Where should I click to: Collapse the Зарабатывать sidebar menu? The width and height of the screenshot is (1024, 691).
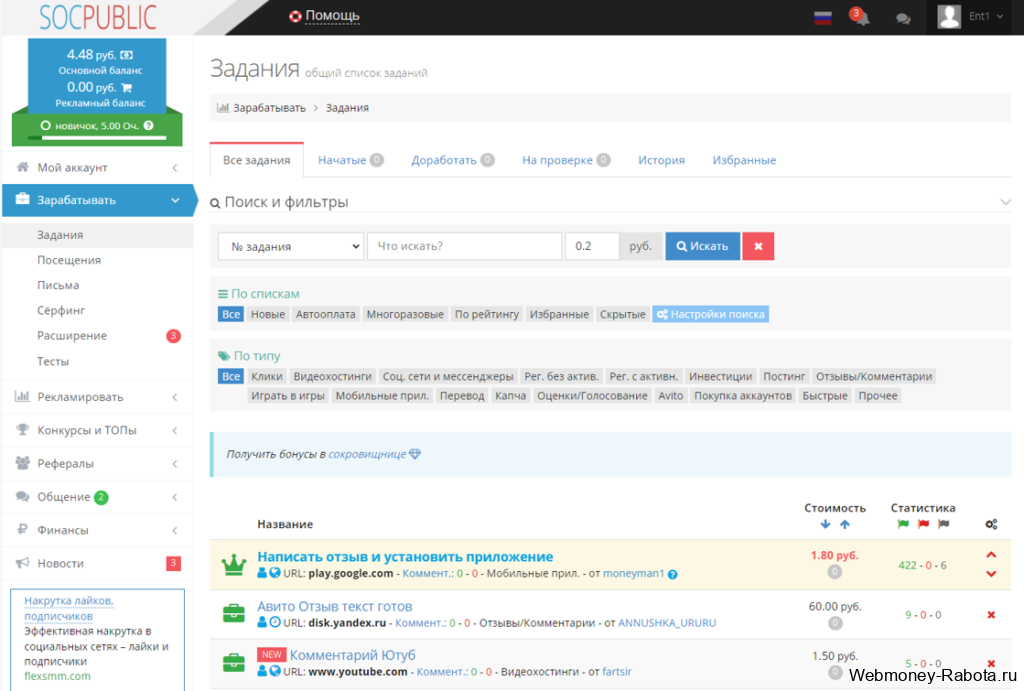[x=98, y=200]
